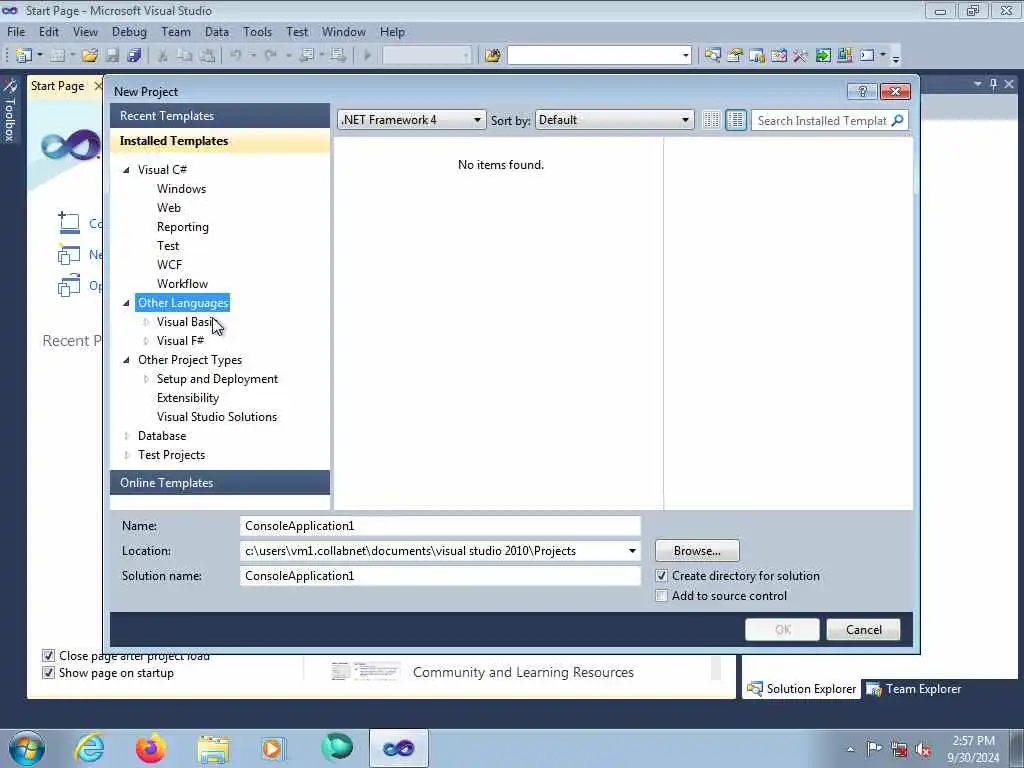This screenshot has height=768, width=1024.
Task: Collapse the Visual C# tree node
Action: click(x=127, y=170)
